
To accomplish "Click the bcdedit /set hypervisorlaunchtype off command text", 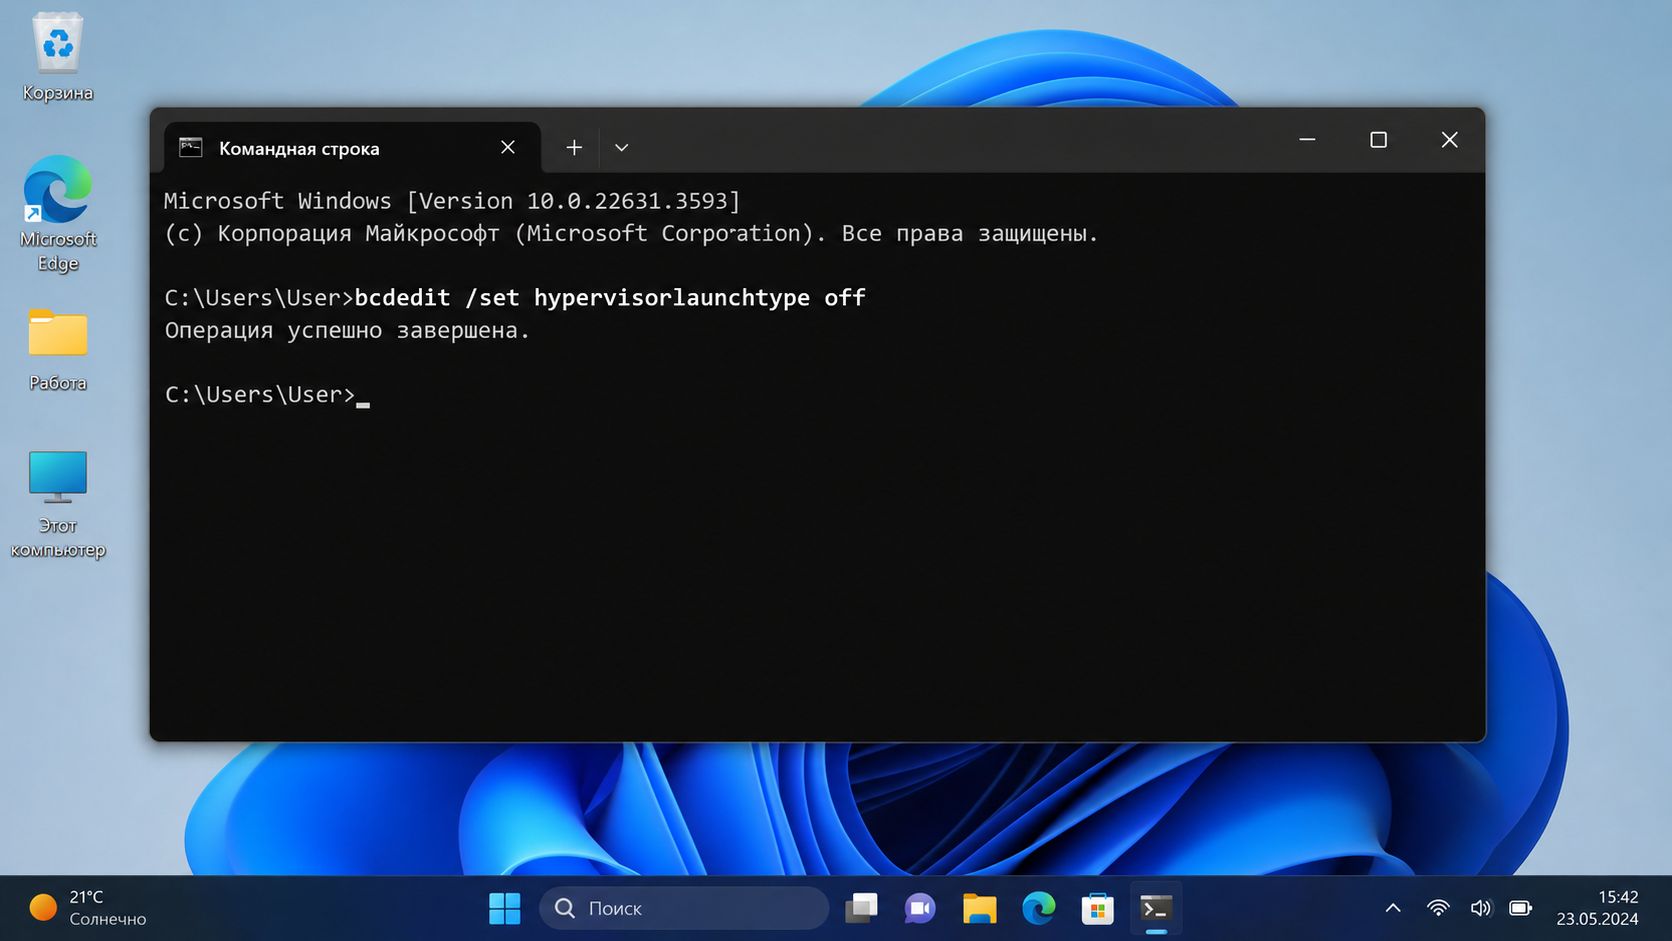I will [610, 298].
